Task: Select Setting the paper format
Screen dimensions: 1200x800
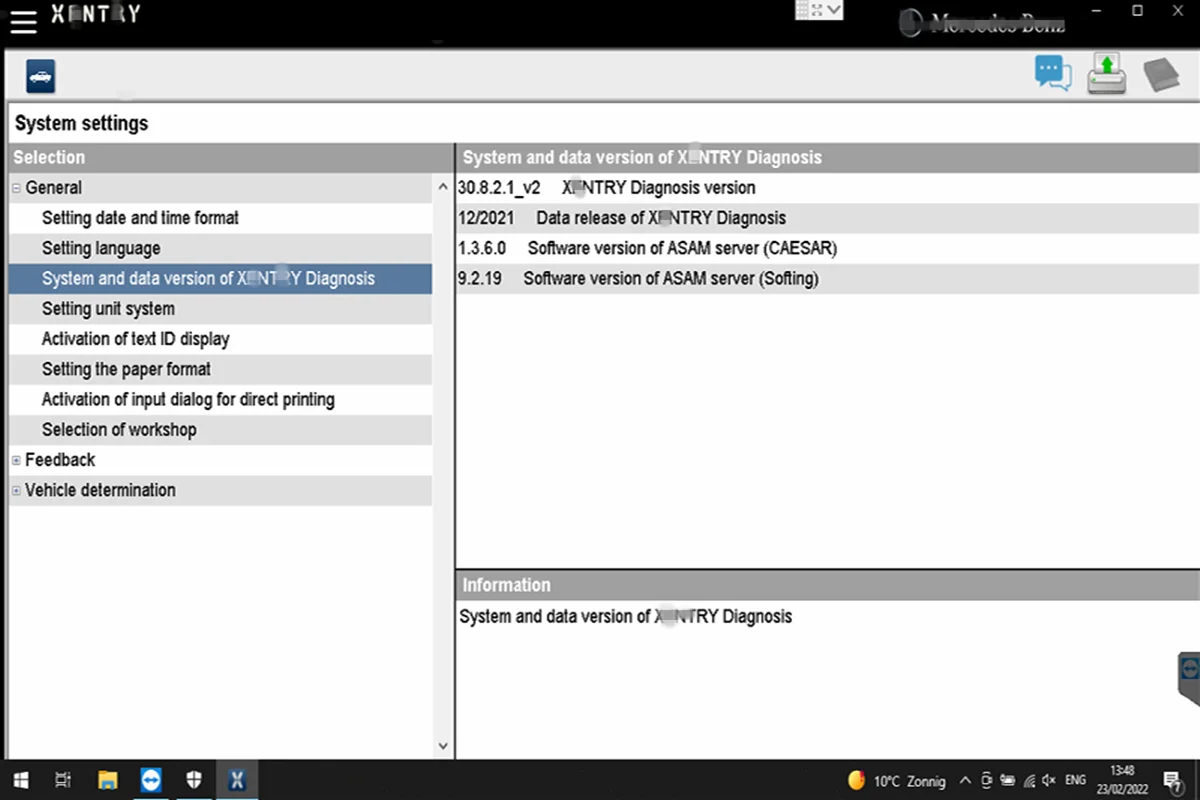Action: click(220, 369)
